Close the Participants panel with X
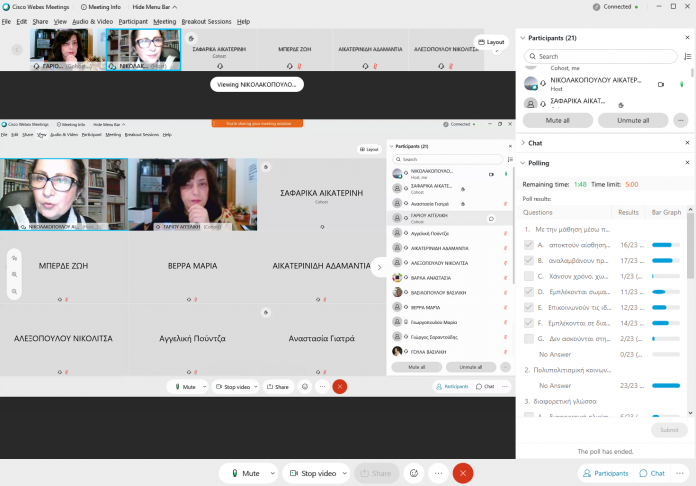The width and height of the screenshot is (696, 486). click(686, 37)
